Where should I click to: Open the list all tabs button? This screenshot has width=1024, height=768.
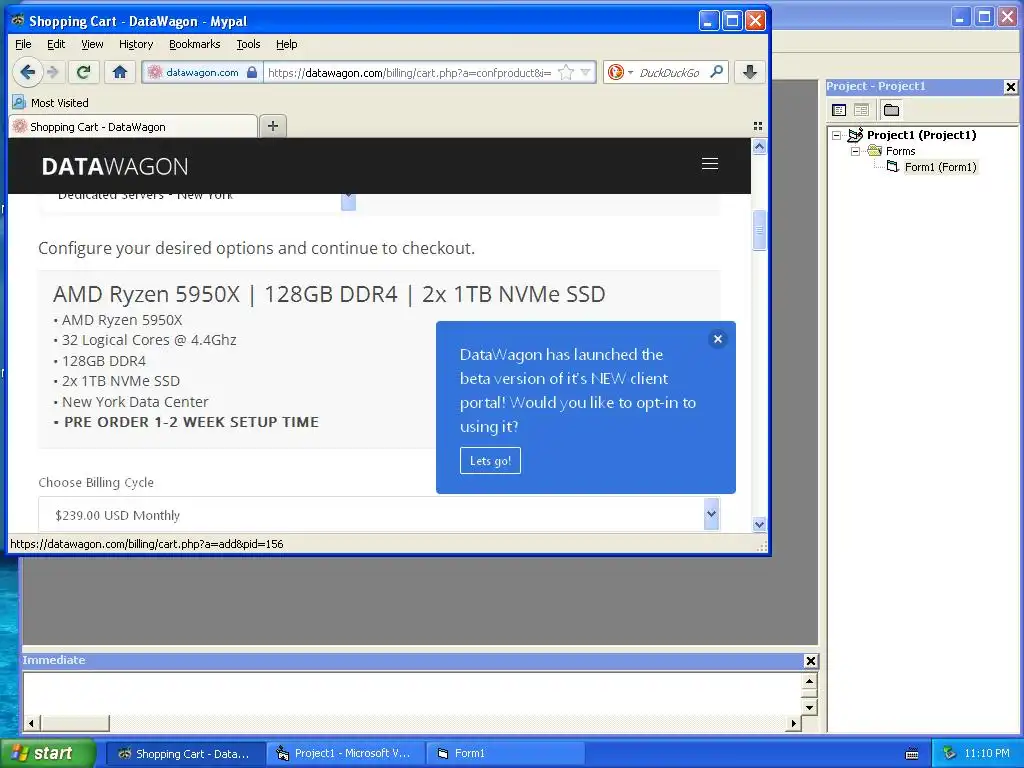(x=758, y=126)
